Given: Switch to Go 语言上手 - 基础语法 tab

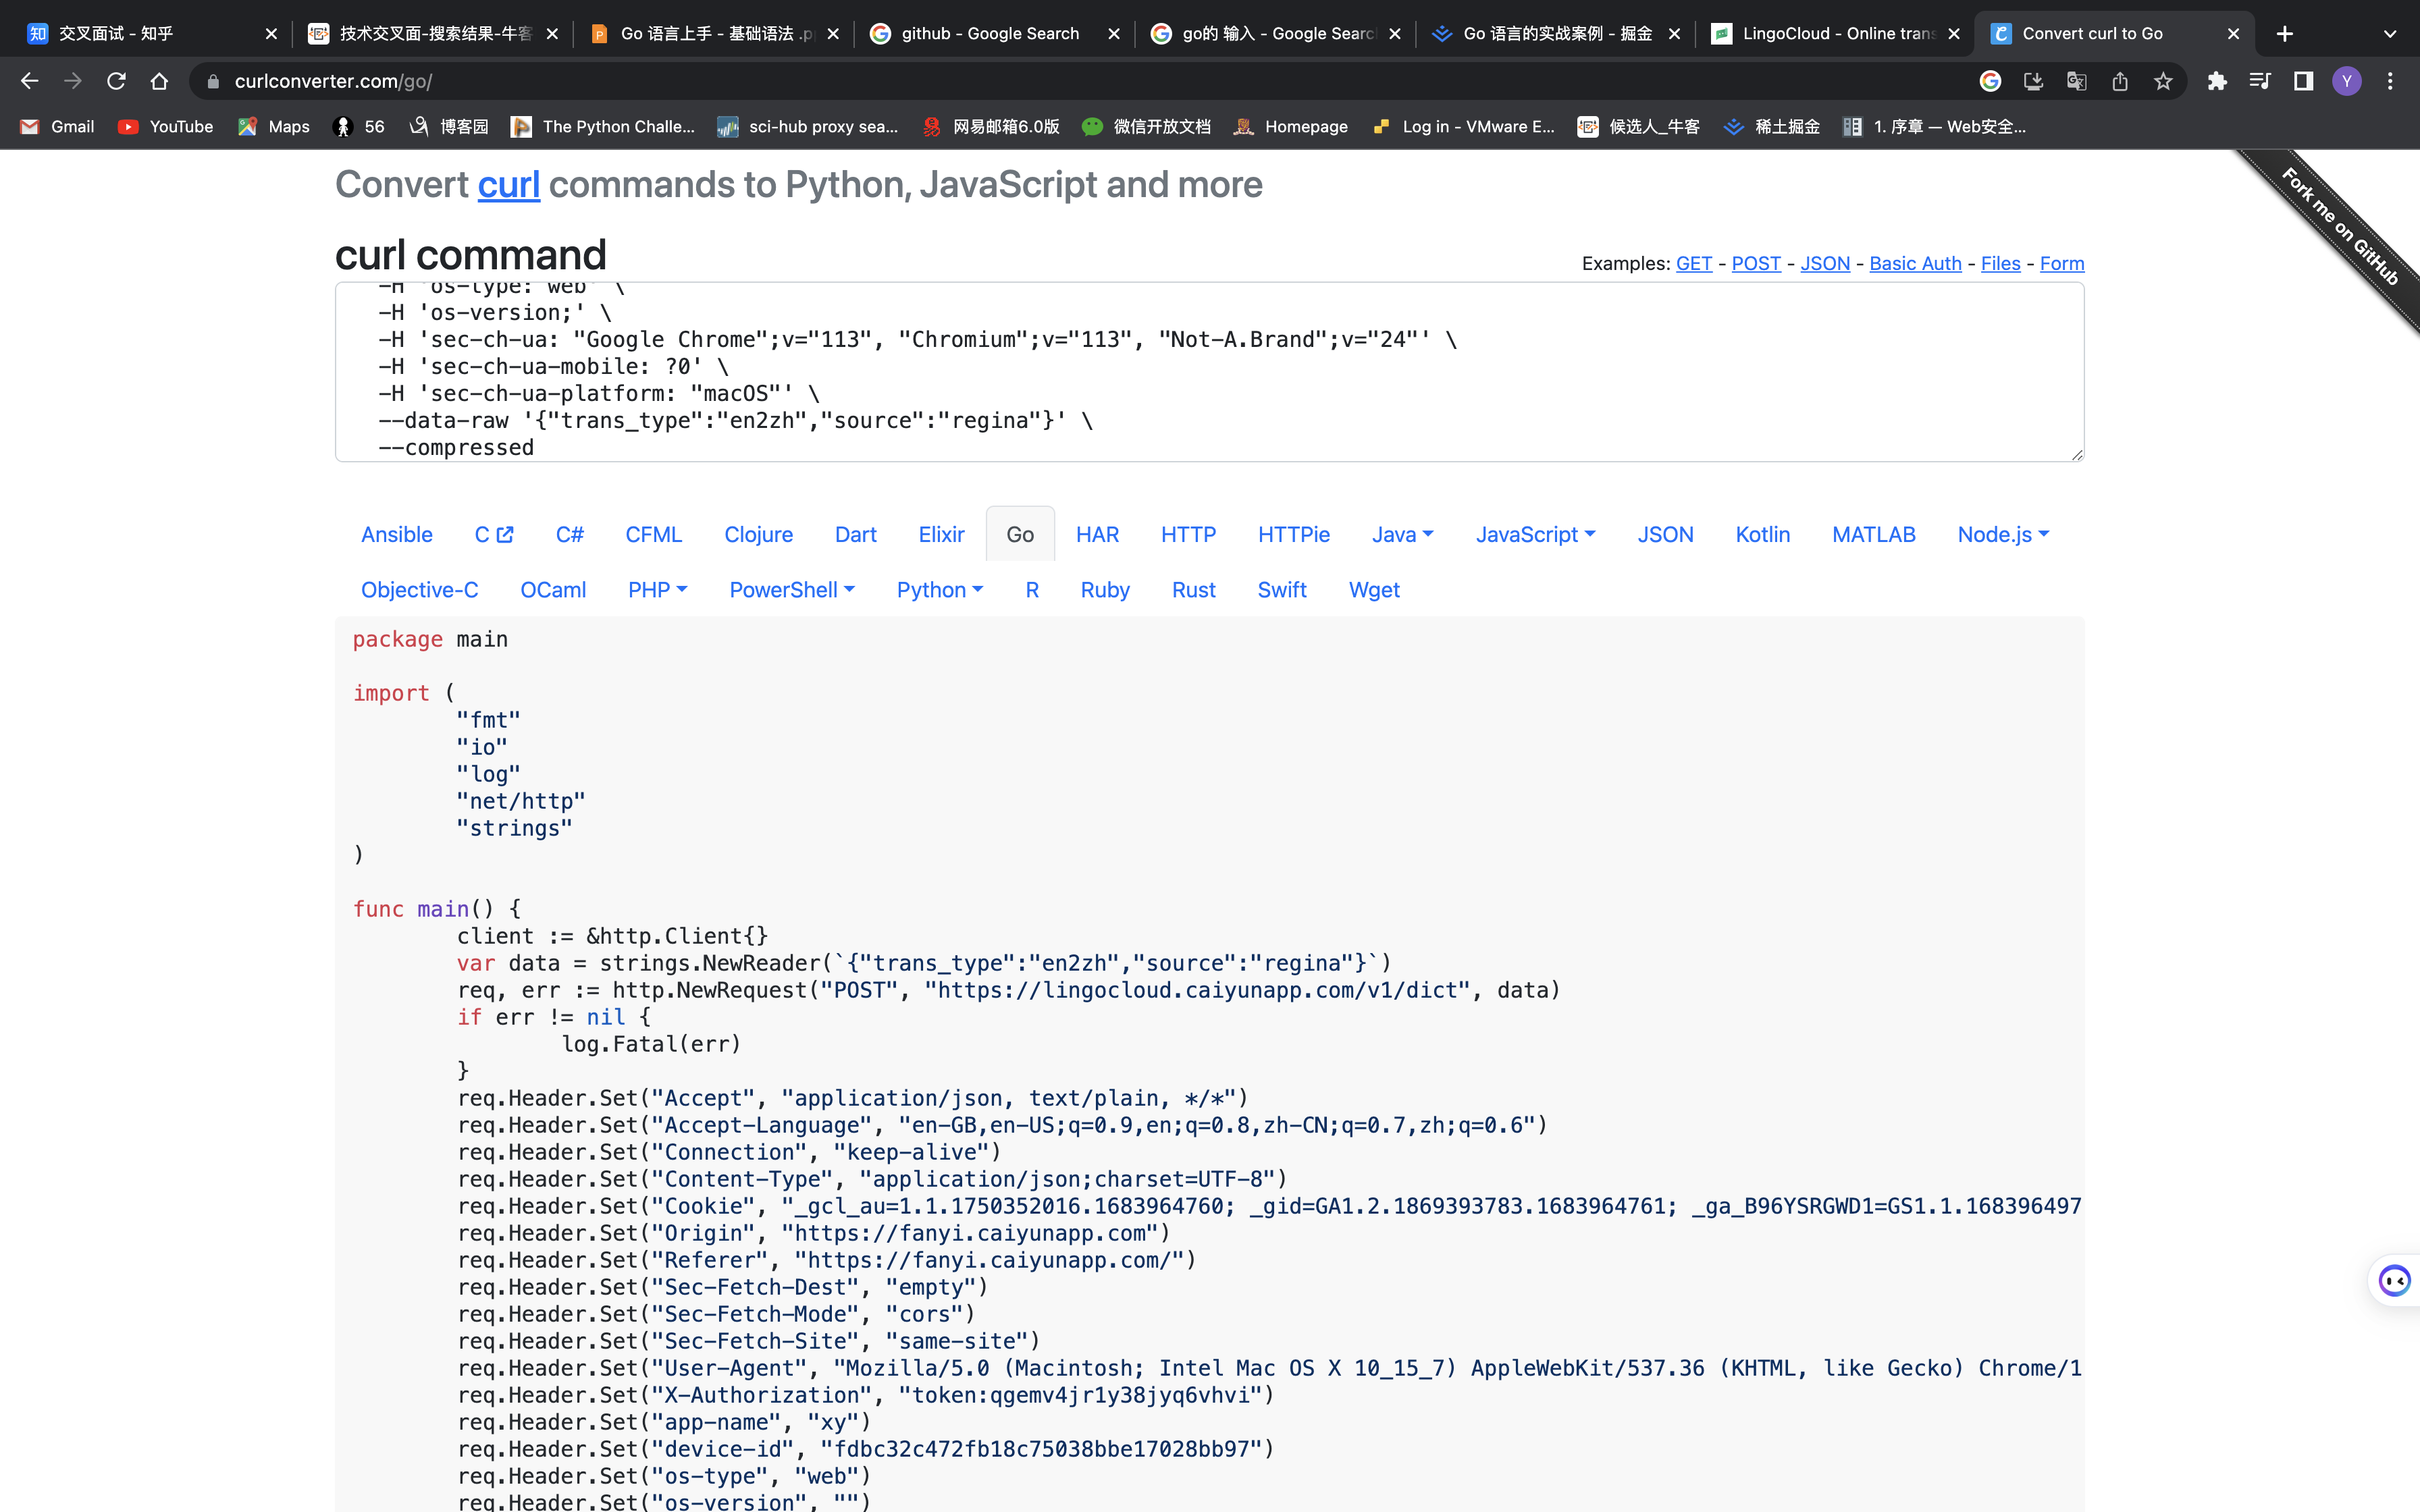Looking at the screenshot, I should tap(715, 34).
